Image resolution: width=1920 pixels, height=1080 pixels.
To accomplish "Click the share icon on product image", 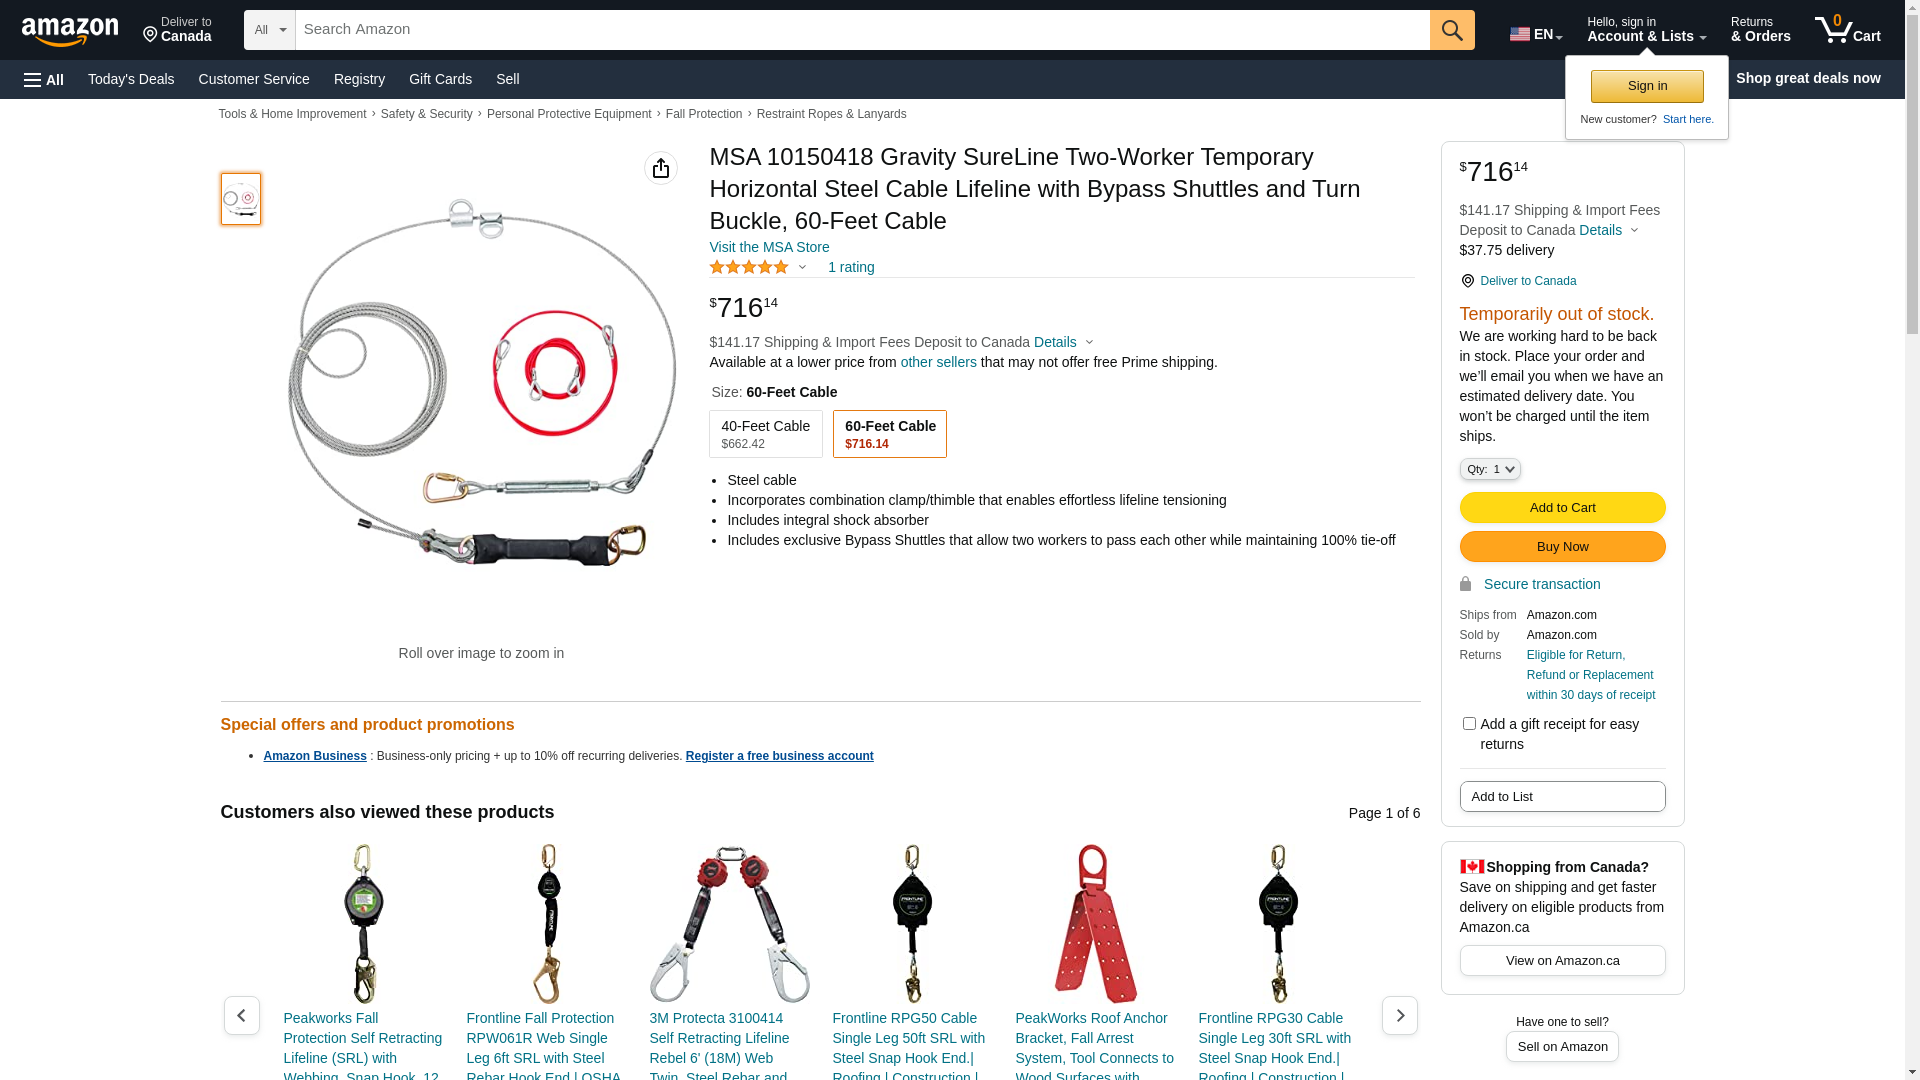I will tap(661, 168).
